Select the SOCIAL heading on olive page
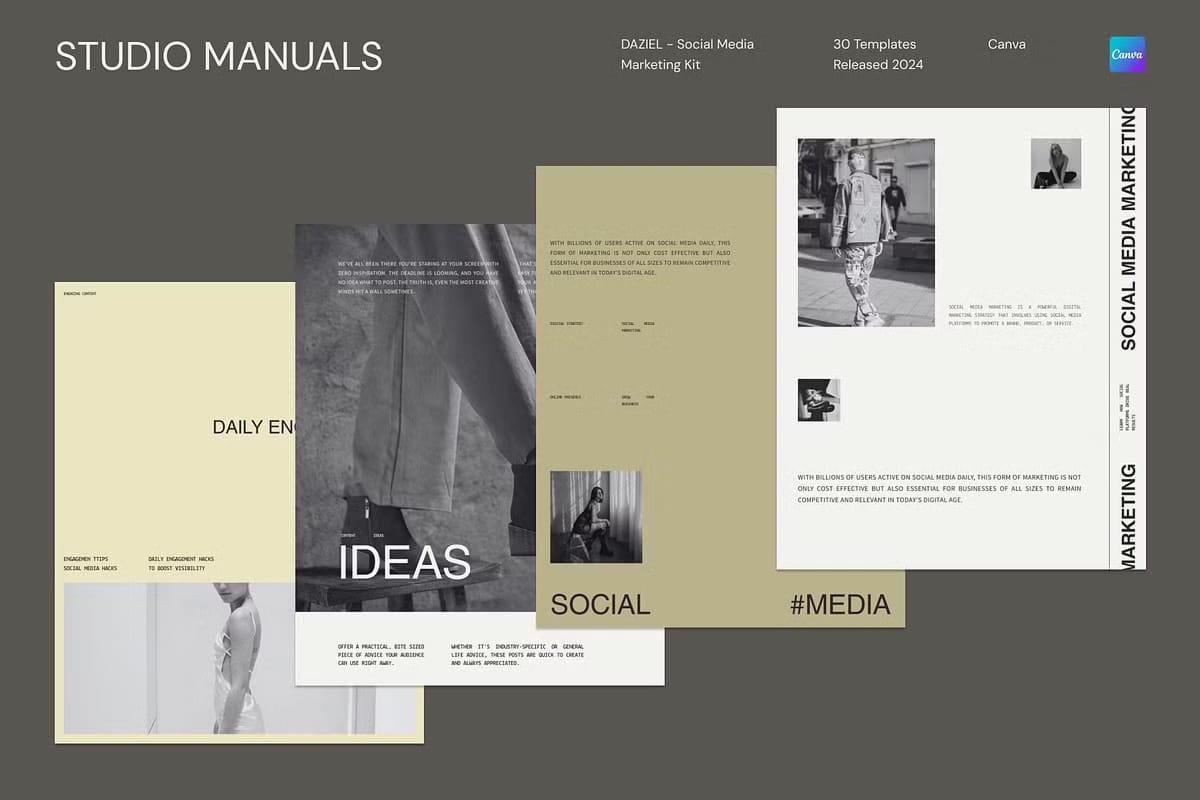Screen dimensions: 1200x800 600,604
